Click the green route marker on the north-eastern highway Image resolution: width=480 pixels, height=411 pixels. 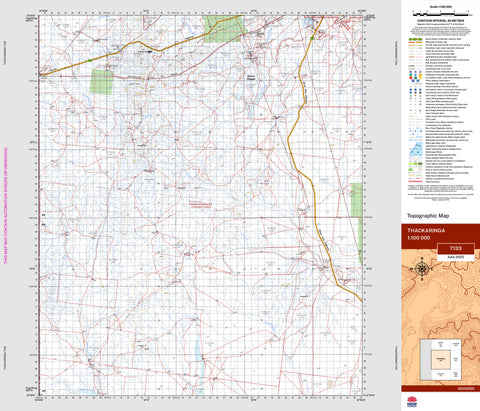pos(312,38)
